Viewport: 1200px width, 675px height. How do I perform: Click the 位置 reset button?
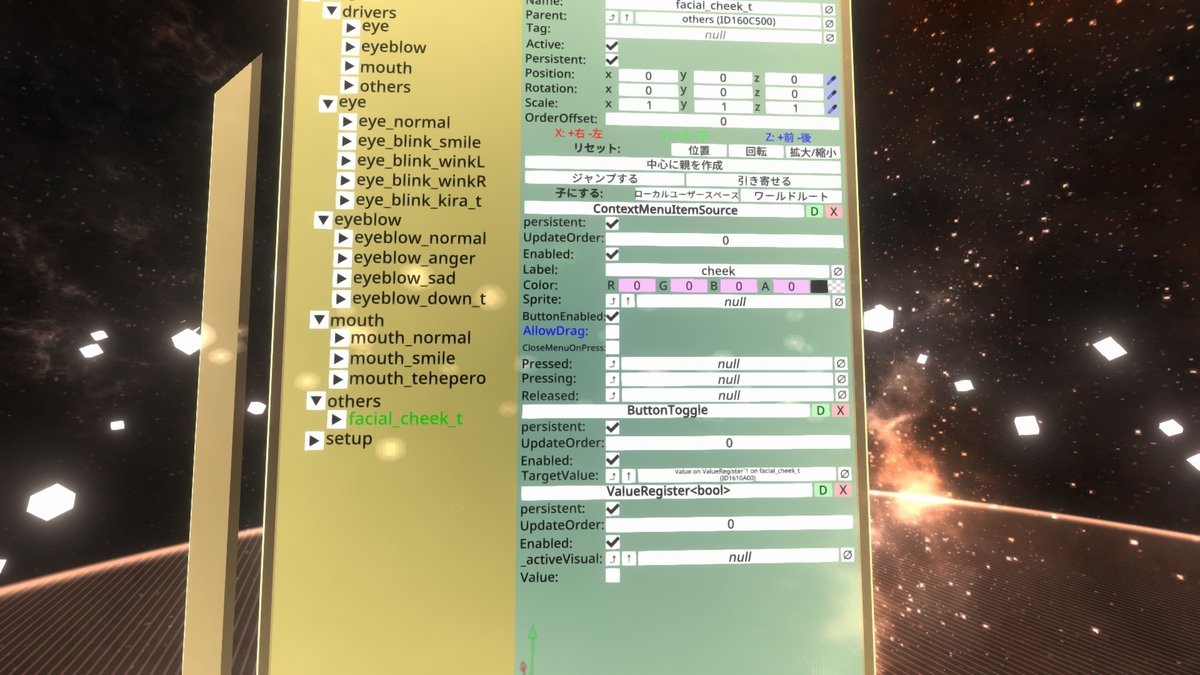(x=698, y=151)
